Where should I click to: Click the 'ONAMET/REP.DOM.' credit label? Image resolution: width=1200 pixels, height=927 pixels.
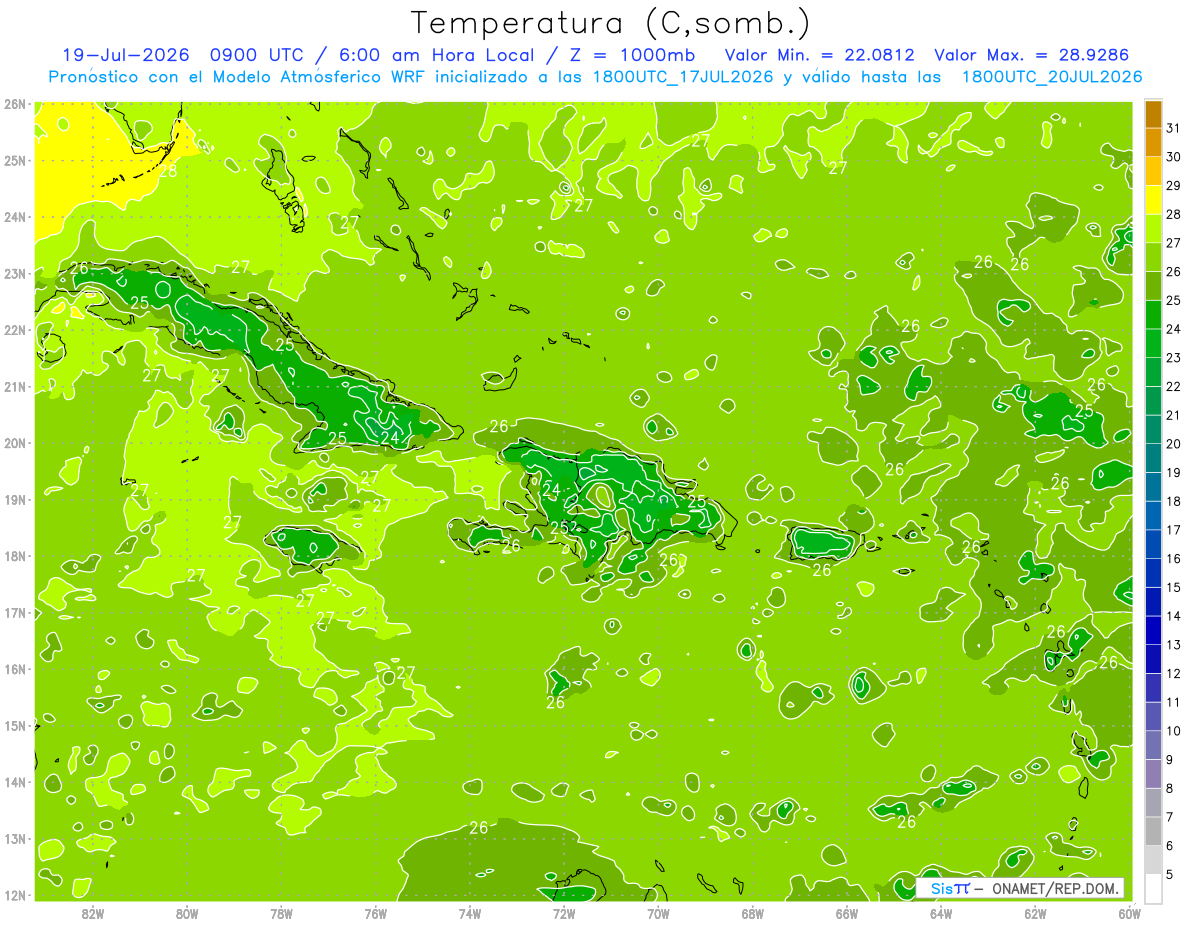tap(1055, 888)
